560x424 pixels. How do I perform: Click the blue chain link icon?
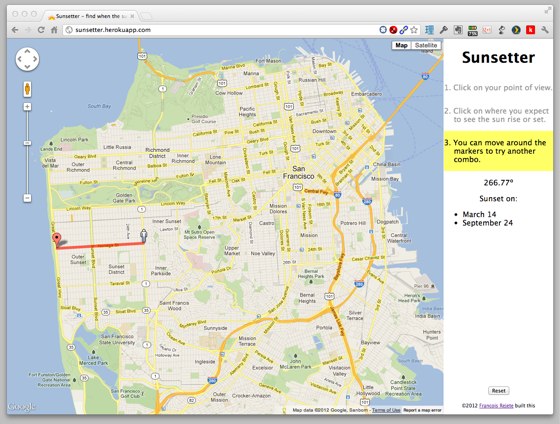404,30
